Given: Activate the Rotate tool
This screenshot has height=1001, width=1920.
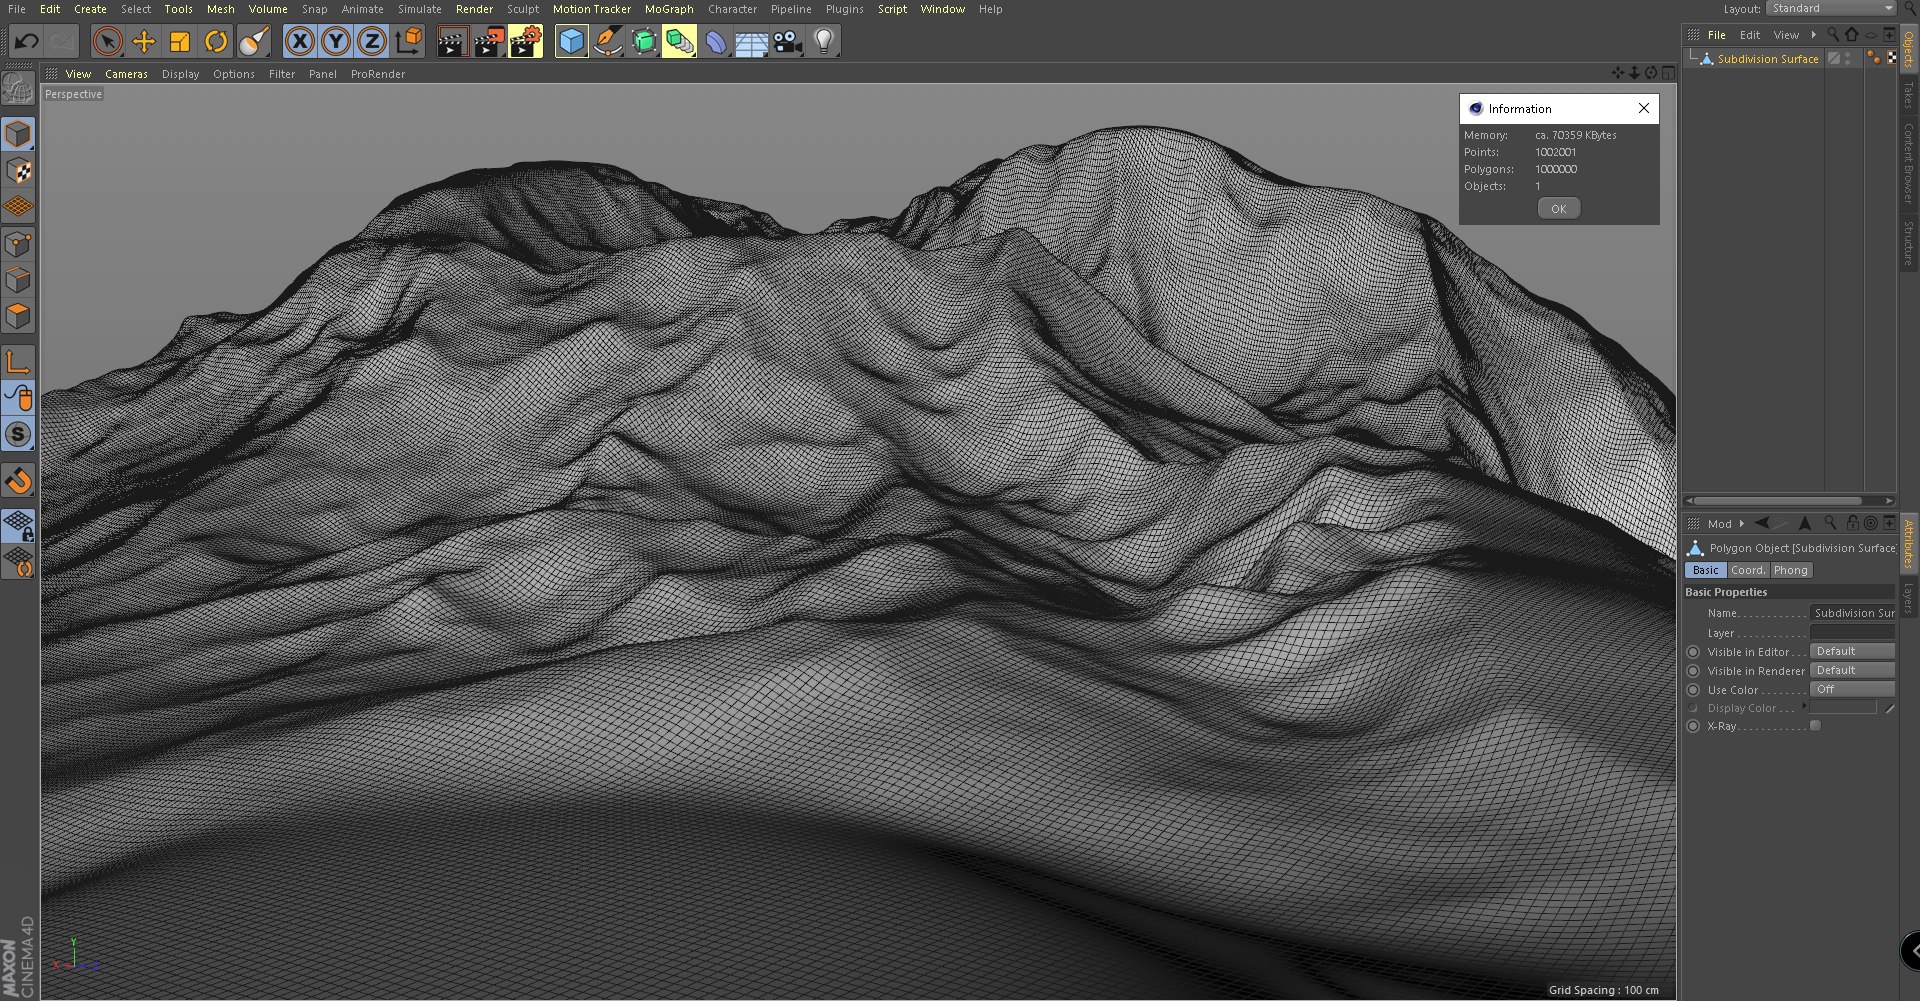Looking at the screenshot, I should point(216,41).
